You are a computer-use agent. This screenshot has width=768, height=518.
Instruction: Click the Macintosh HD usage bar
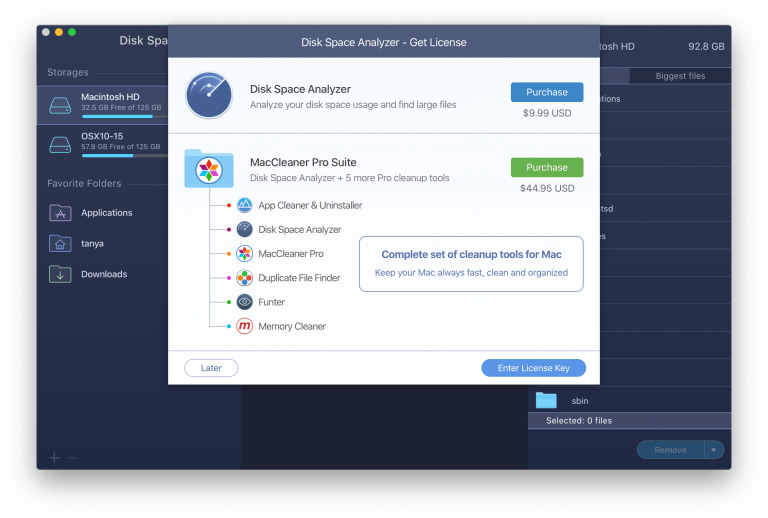point(125,117)
